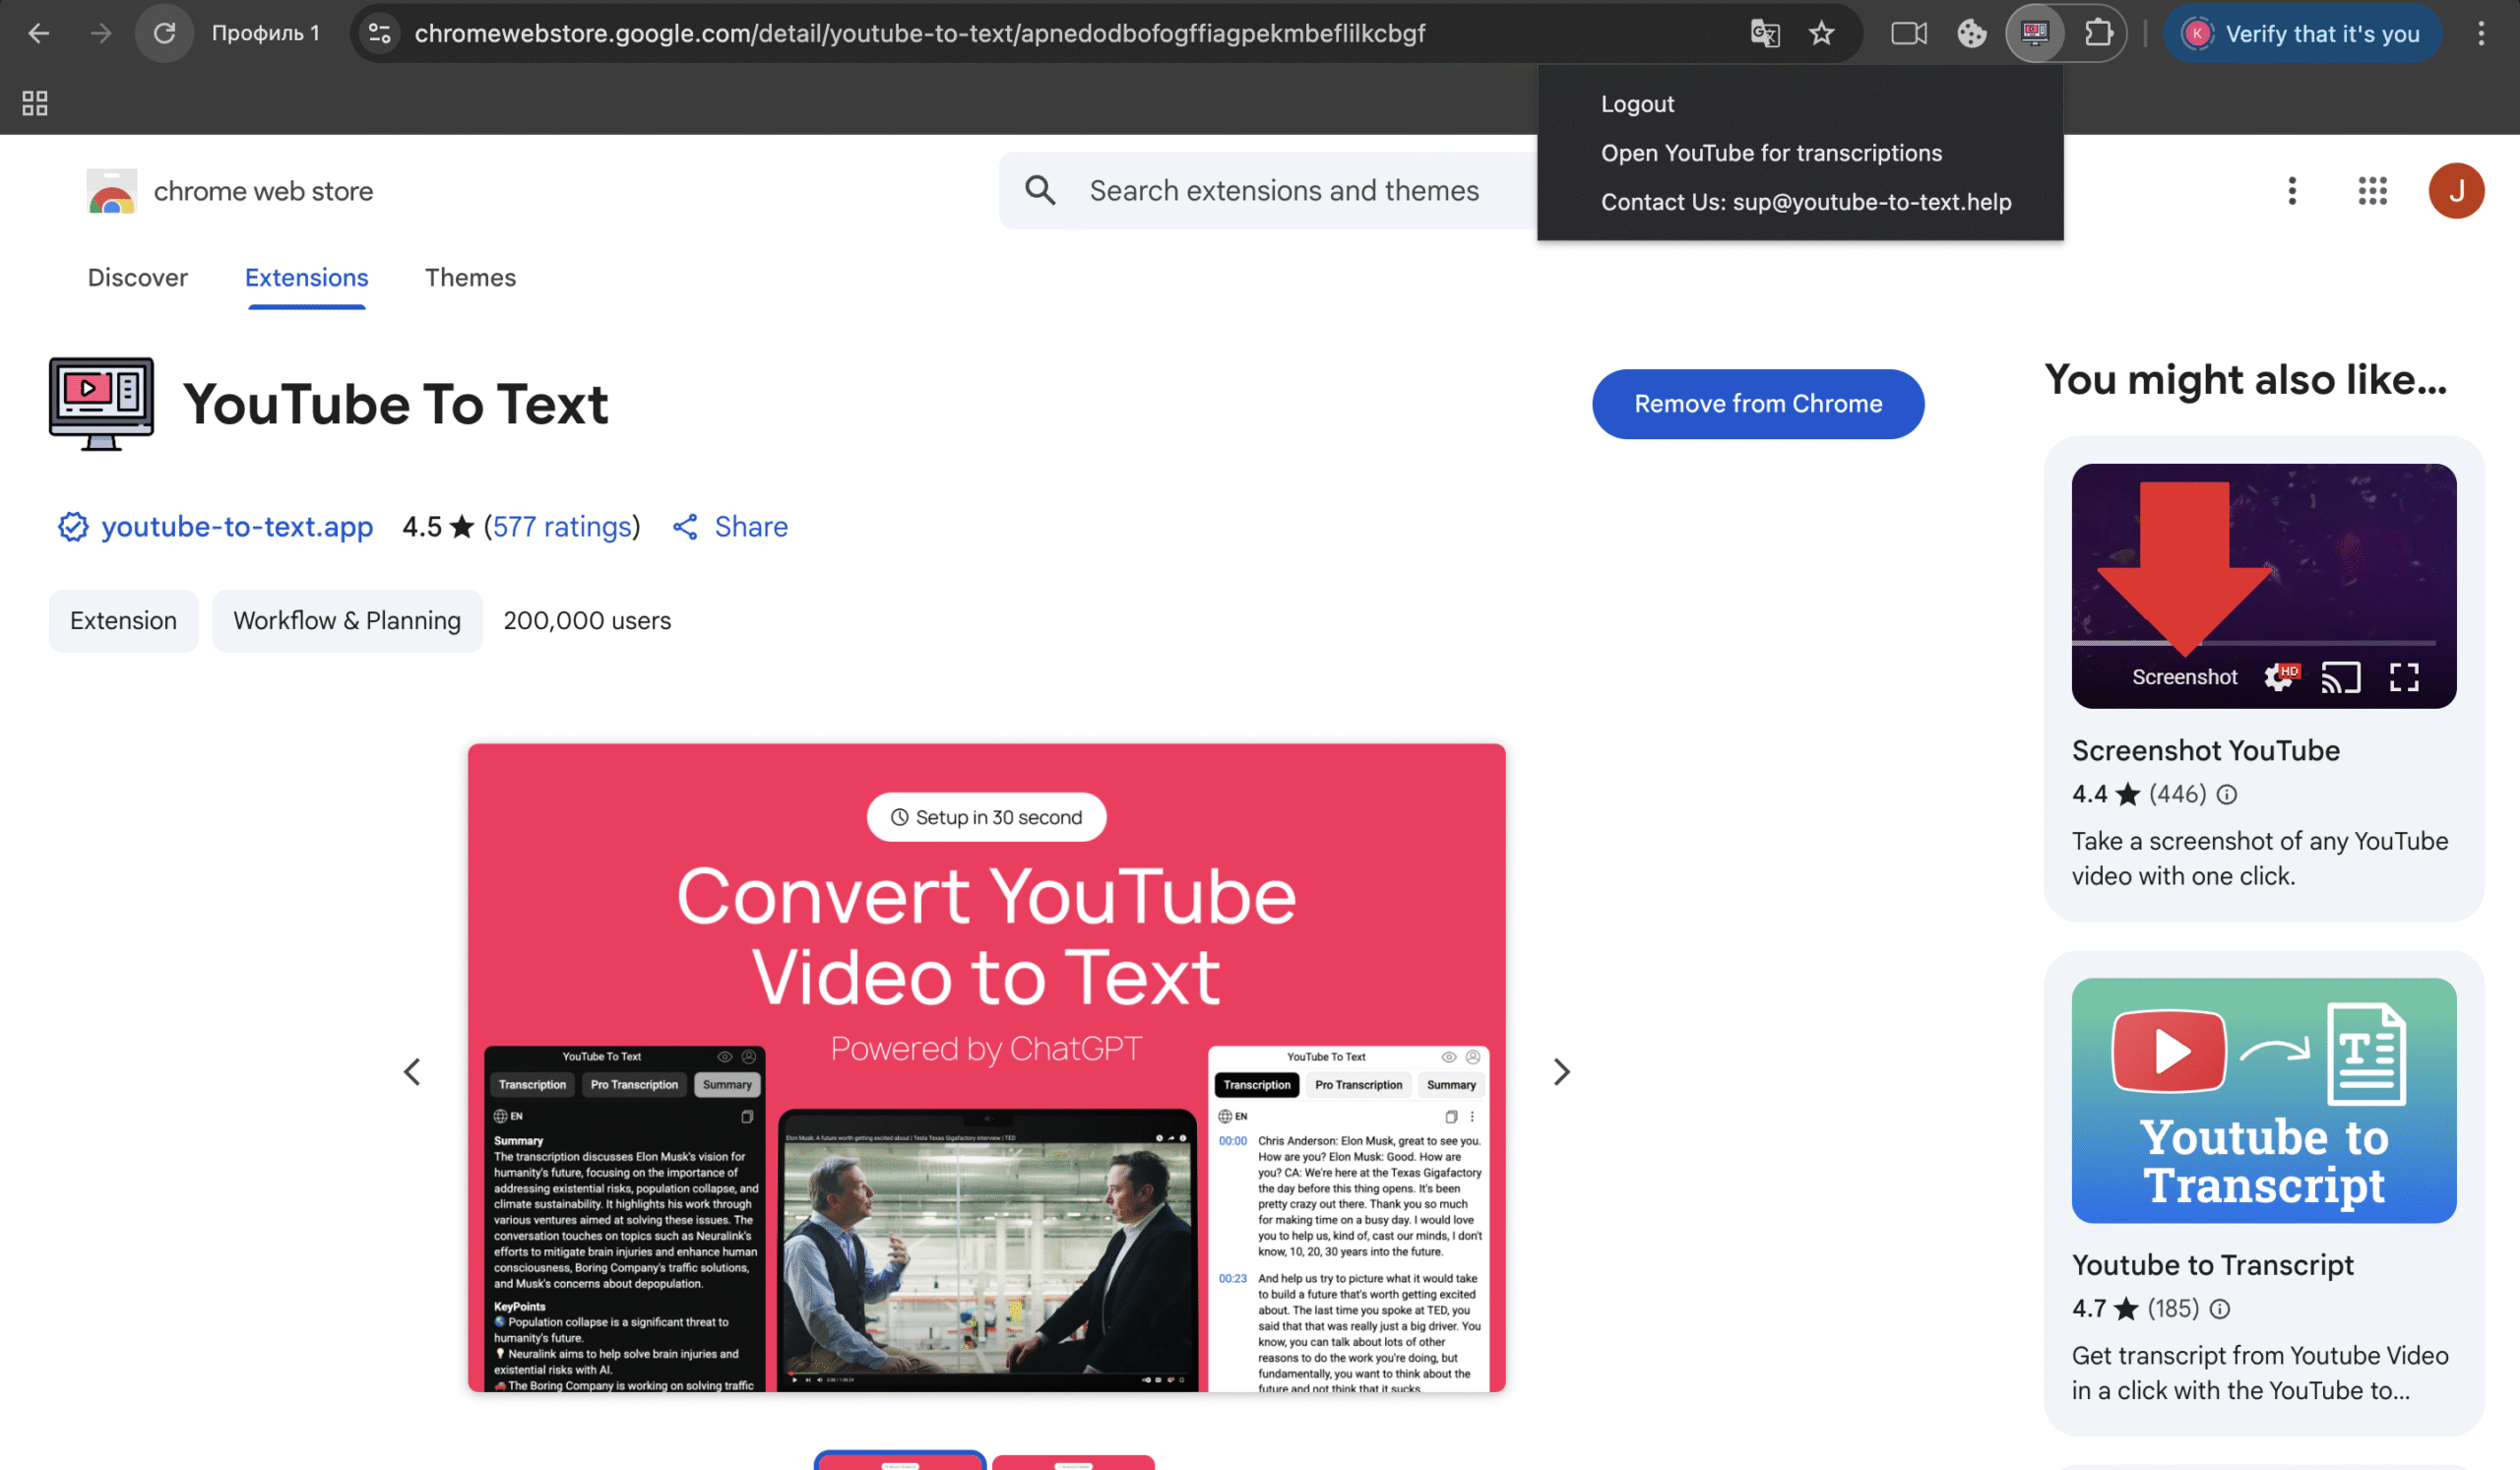Open the 577 ratings link
This screenshot has height=1470, width=2520.
tap(562, 527)
